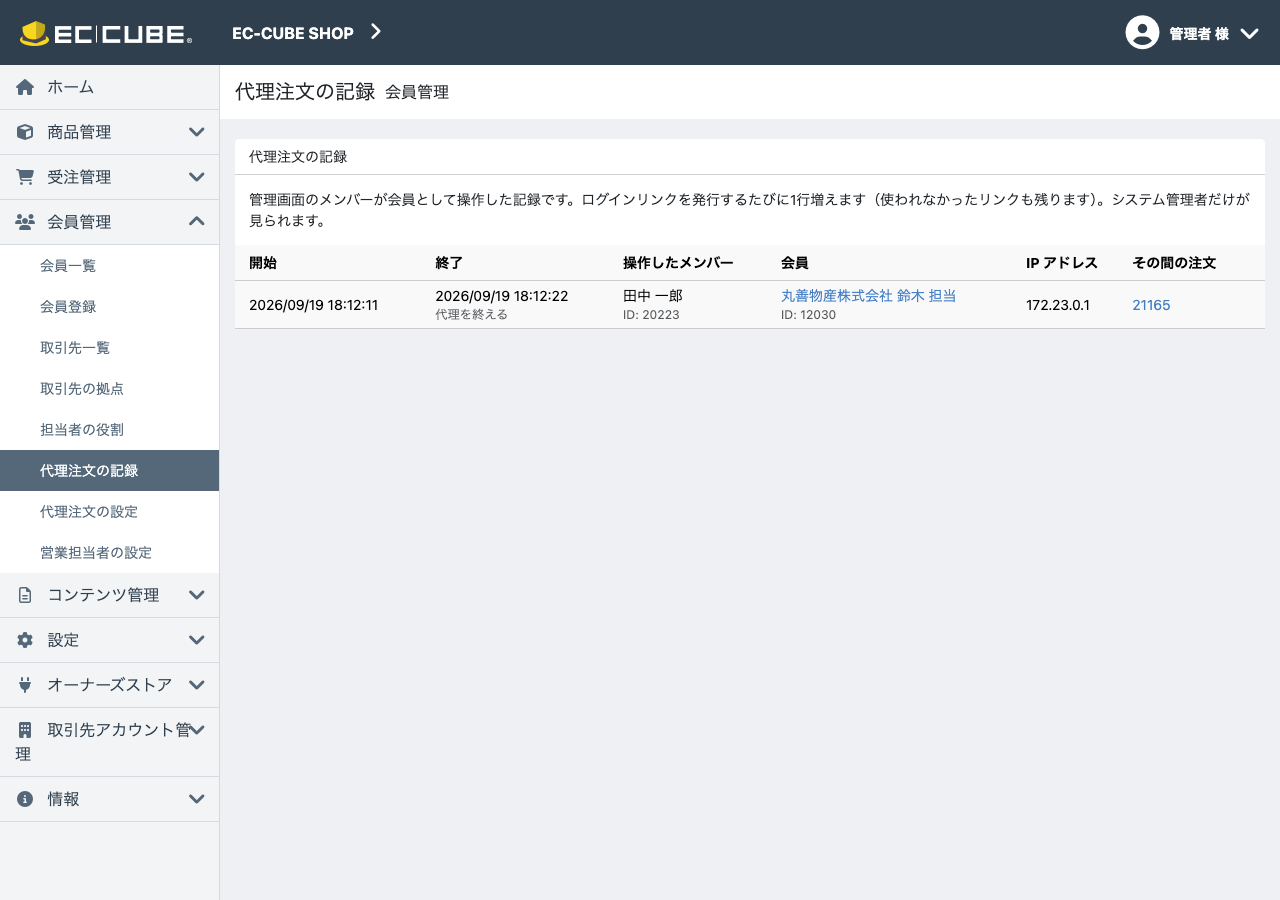1280x900 pixels.
Task: Expand the 受注管理 menu chevron
Action: pos(197,177)
